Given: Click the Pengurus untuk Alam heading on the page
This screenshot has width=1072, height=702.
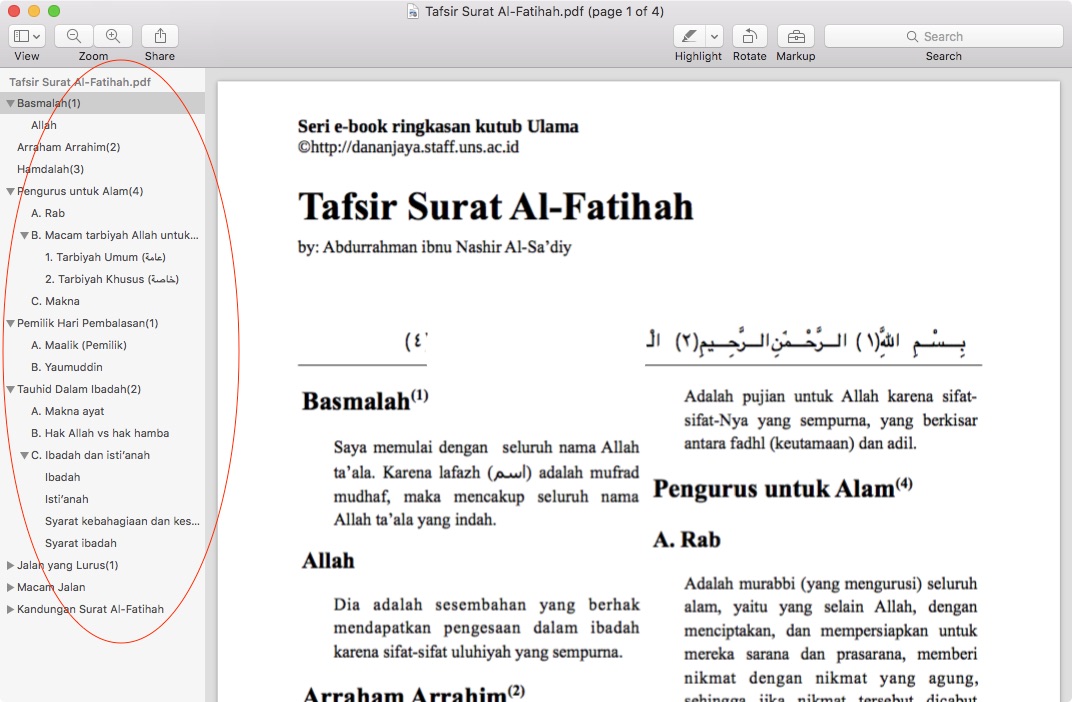Looking at the screenshot, I should click(x=783, y=488).
